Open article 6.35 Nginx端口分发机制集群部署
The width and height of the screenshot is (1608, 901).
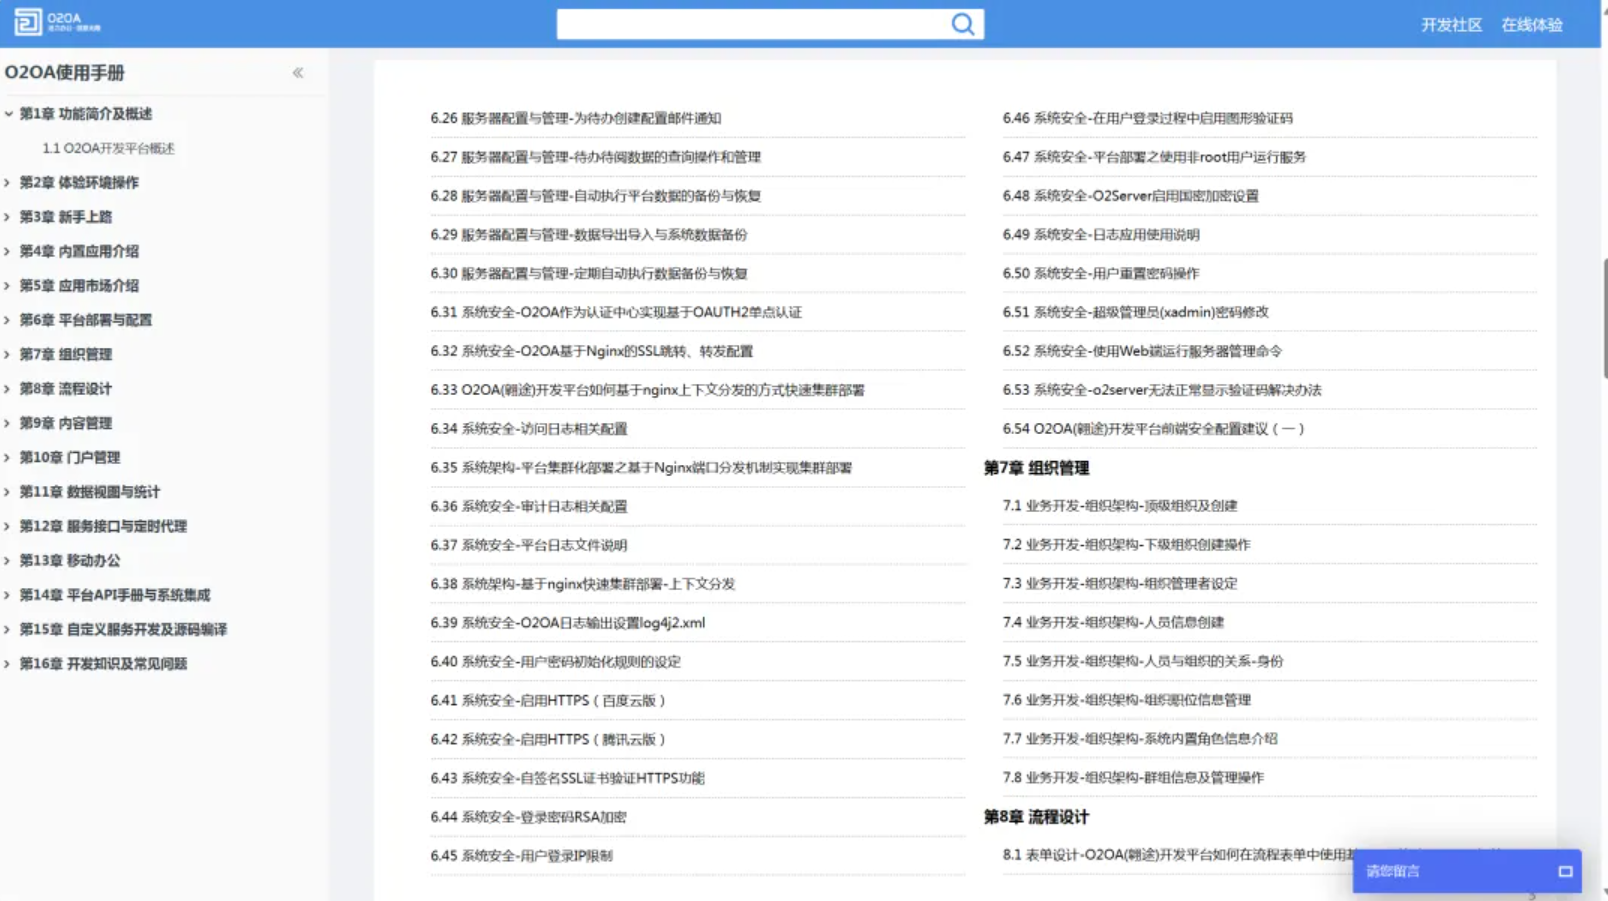coord(642,468)
